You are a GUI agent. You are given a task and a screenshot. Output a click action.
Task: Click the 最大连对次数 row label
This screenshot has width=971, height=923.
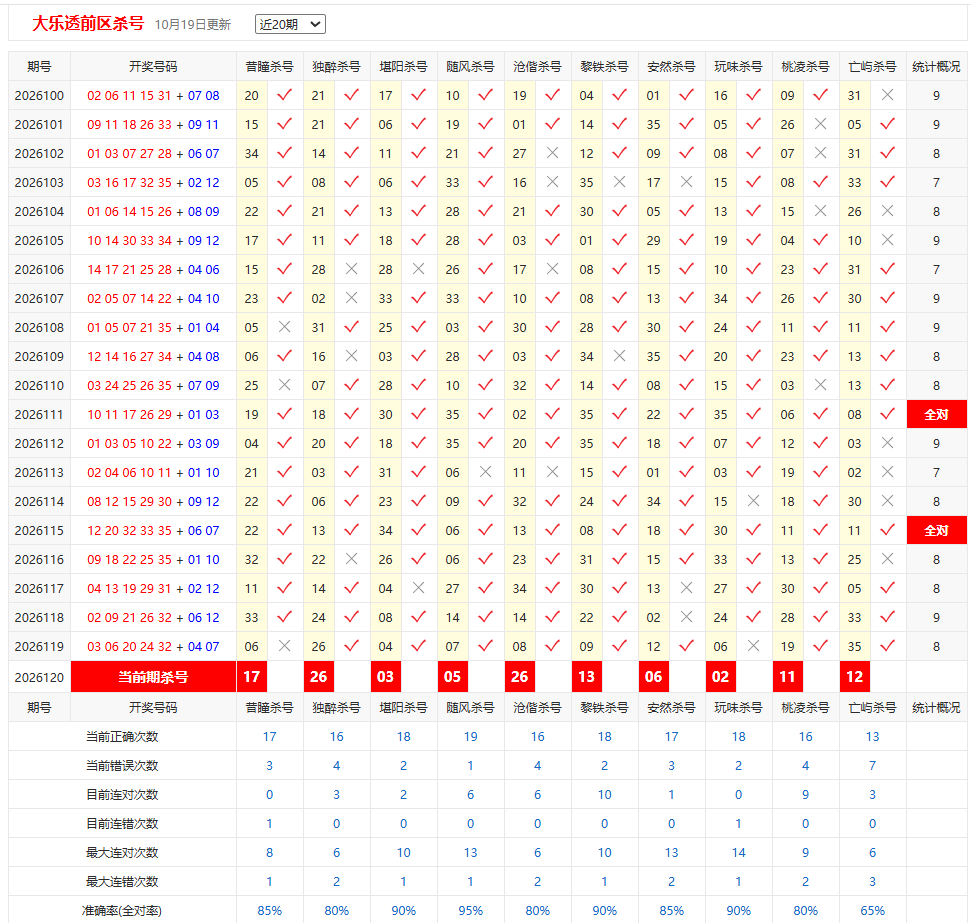[x=122, y=852]
